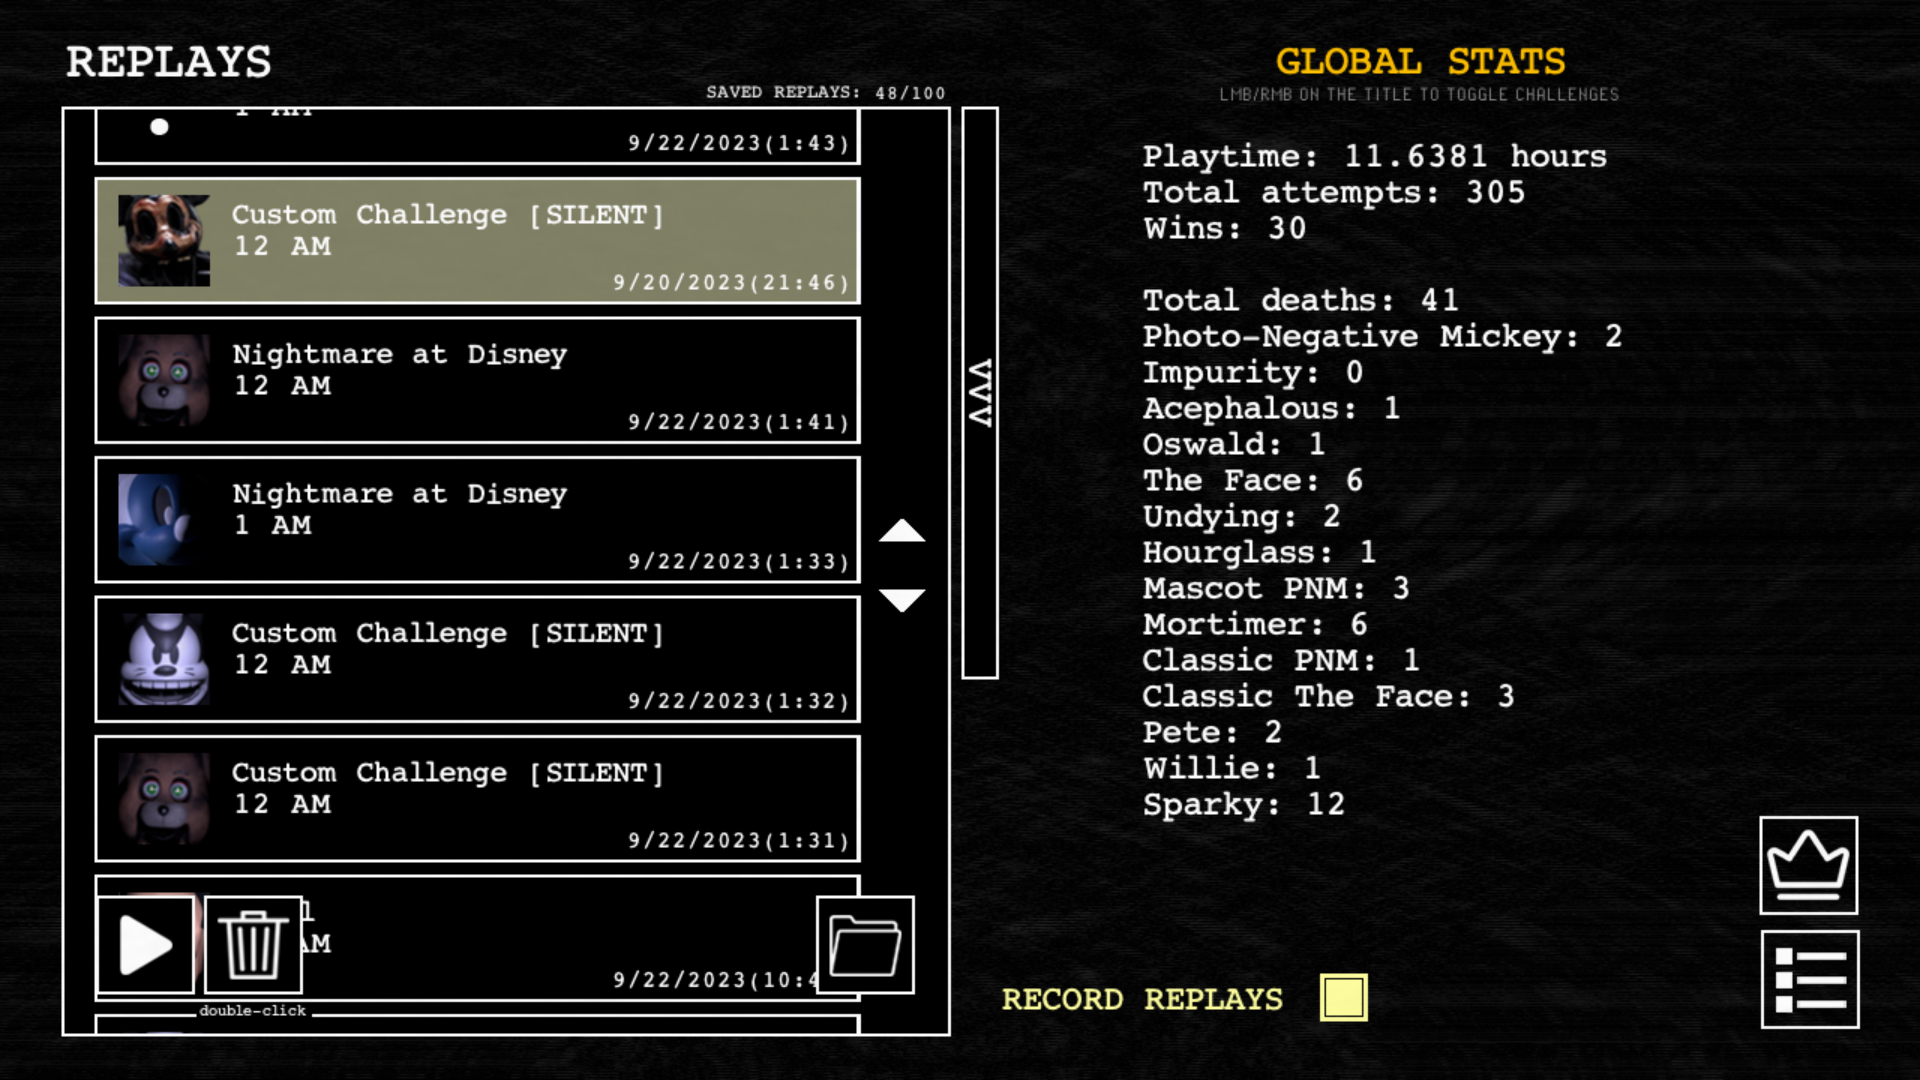Click the Pete: 2 stat
The width and height of the screenshot is (1920, 1080).
(1212, 732)
